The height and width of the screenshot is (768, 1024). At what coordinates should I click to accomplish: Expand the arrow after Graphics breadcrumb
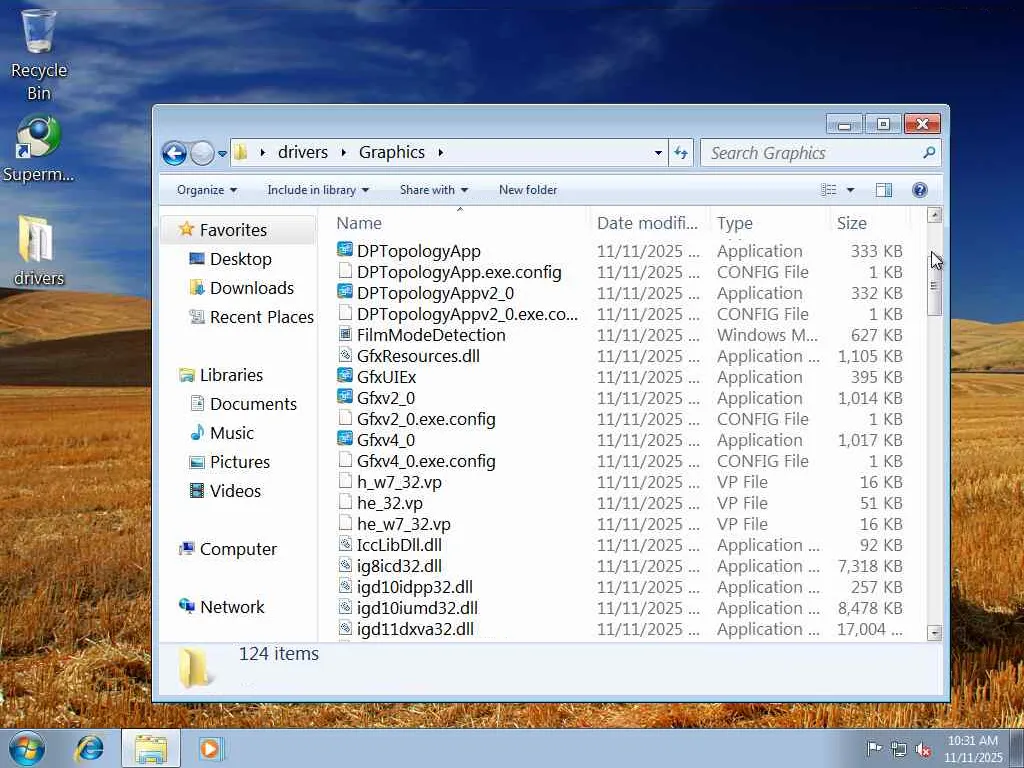(x=441, y=153)
